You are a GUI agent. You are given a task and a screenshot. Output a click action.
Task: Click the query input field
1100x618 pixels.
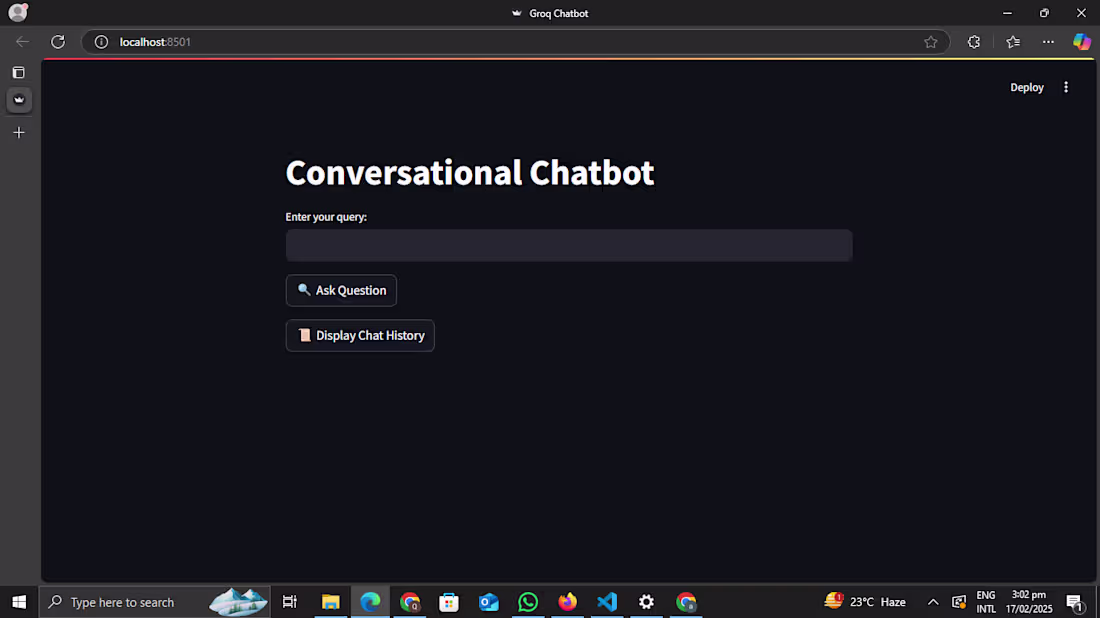tap(569, 245)
